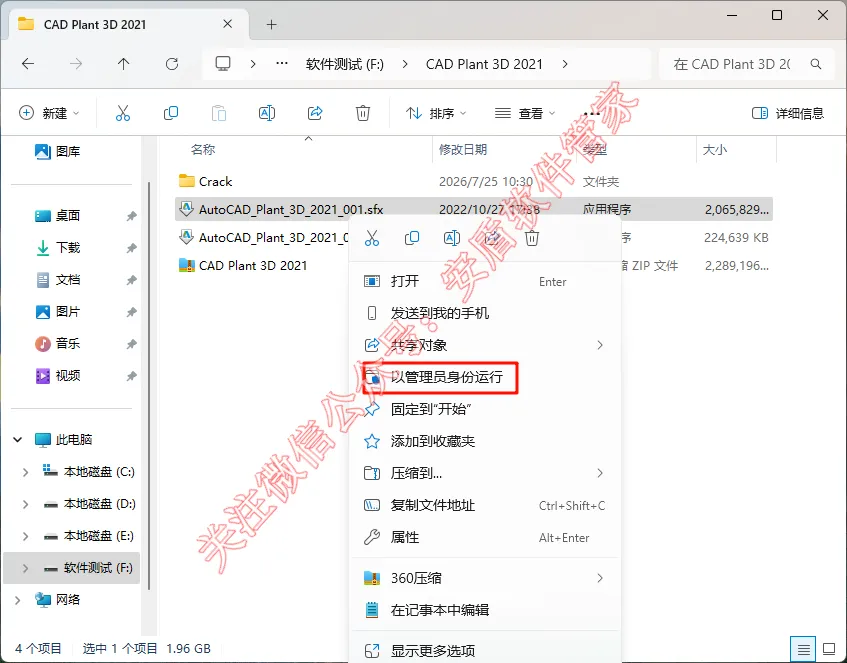
Task: Choose 显示更多选项
Action: click(485, 650)
